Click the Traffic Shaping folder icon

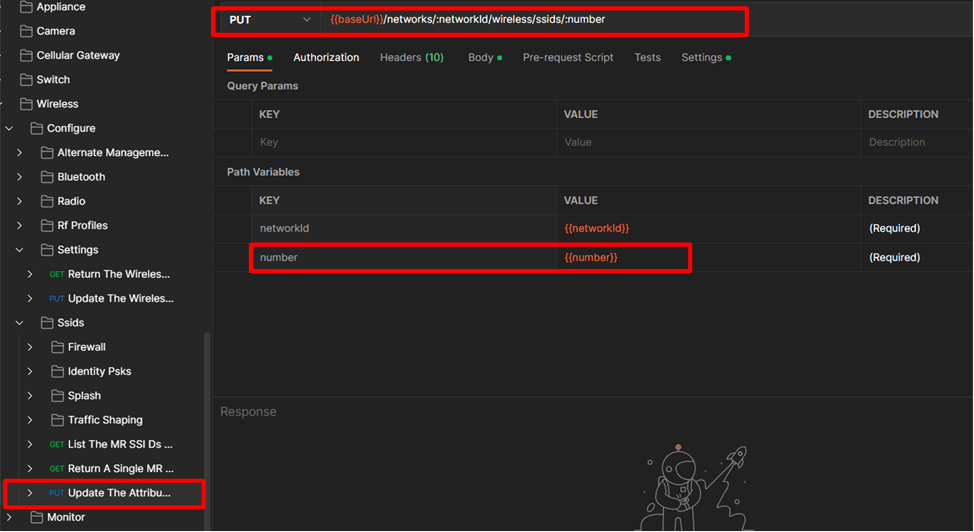point(57,420)
